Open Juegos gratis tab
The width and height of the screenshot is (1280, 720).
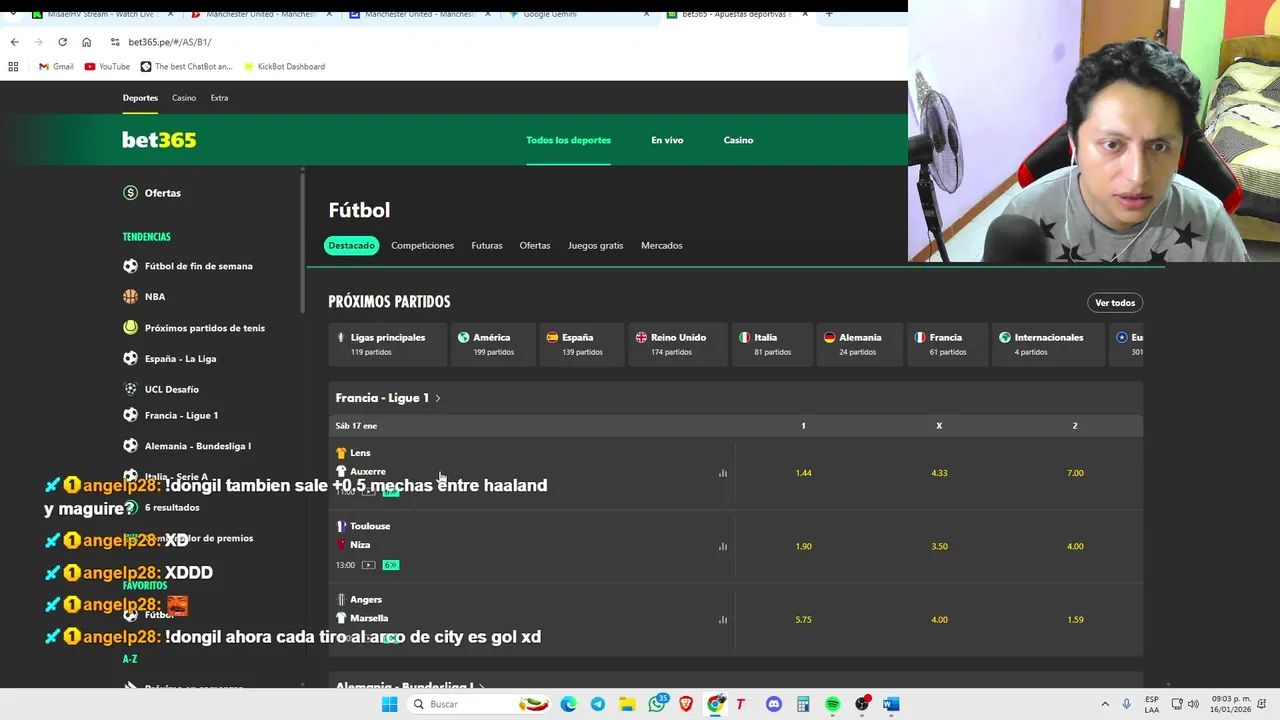595,245
